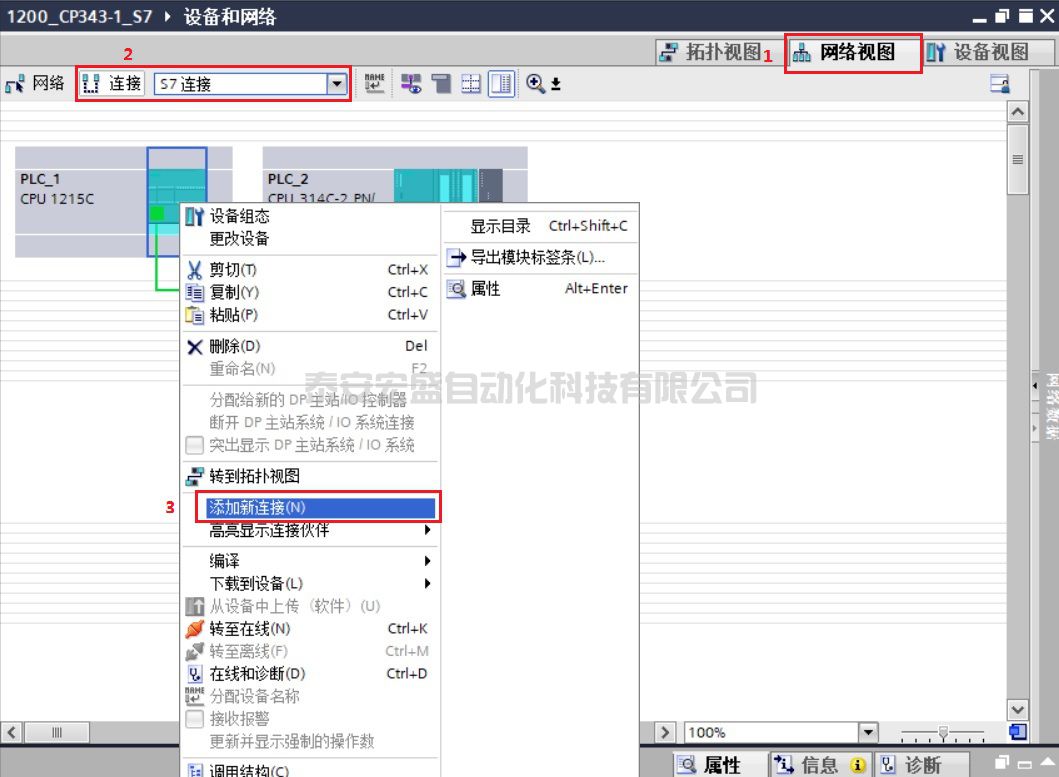This screenshot has height=777, width=1059.
Task: Click the show page break toolbar icon
Action: [x=471, y=84]
